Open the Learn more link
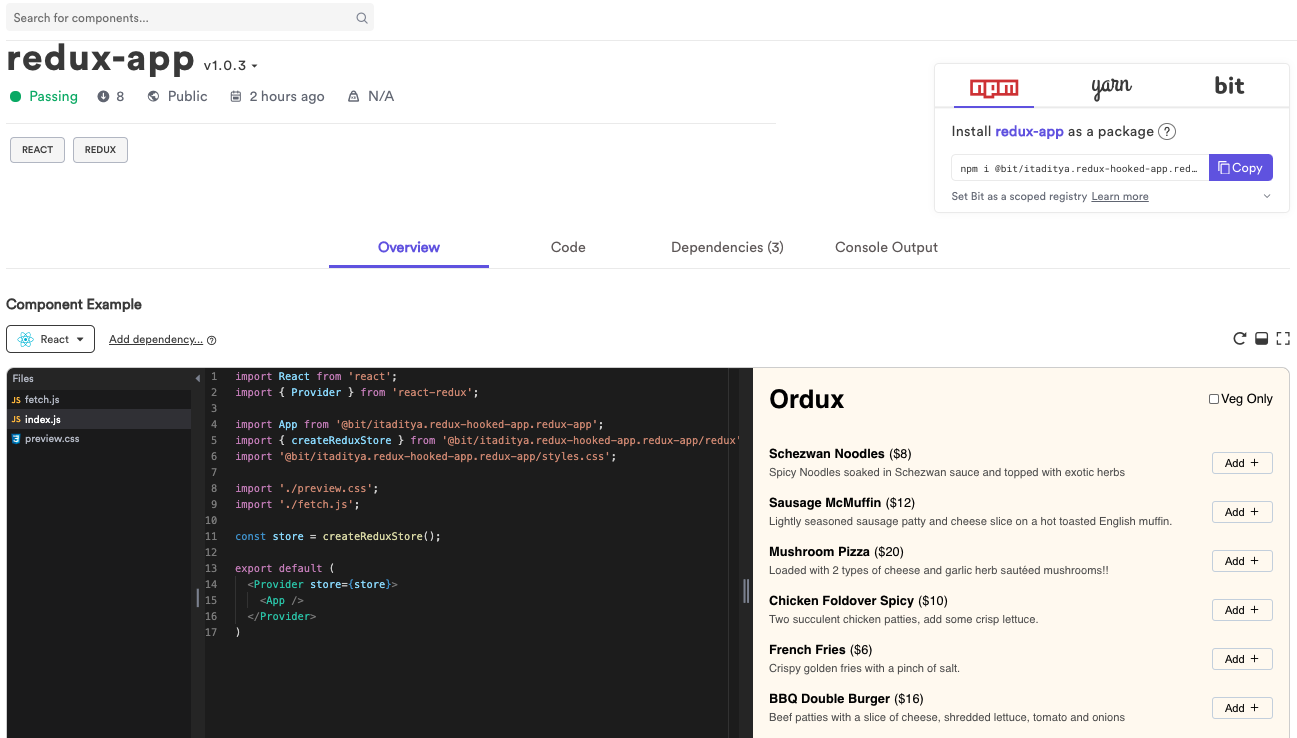 coord(1119,196)
